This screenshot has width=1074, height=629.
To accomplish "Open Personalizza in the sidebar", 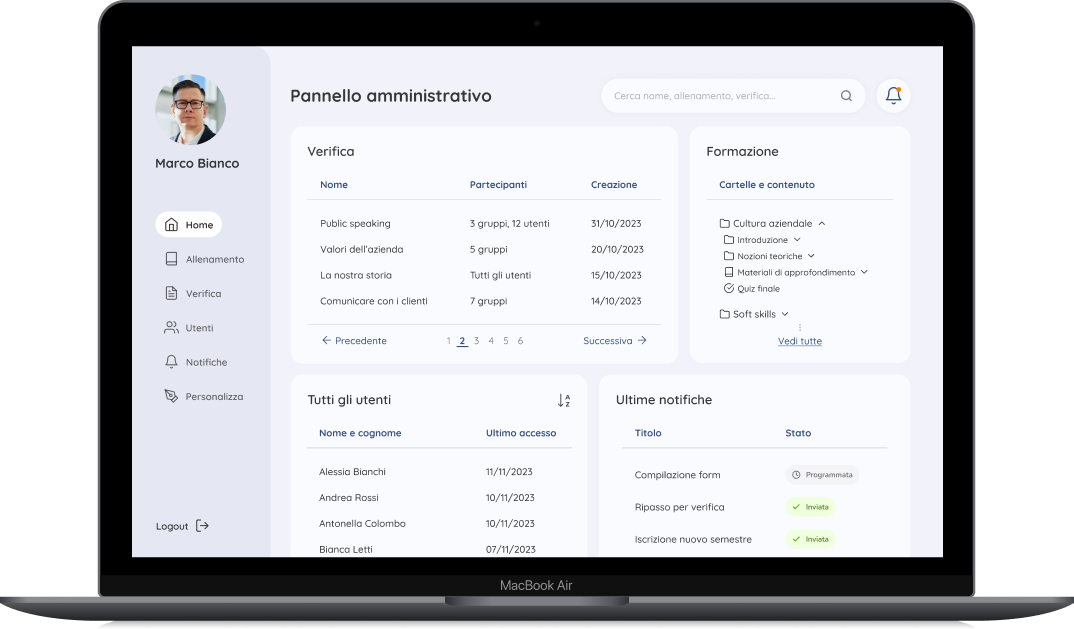I will [203, 396].
